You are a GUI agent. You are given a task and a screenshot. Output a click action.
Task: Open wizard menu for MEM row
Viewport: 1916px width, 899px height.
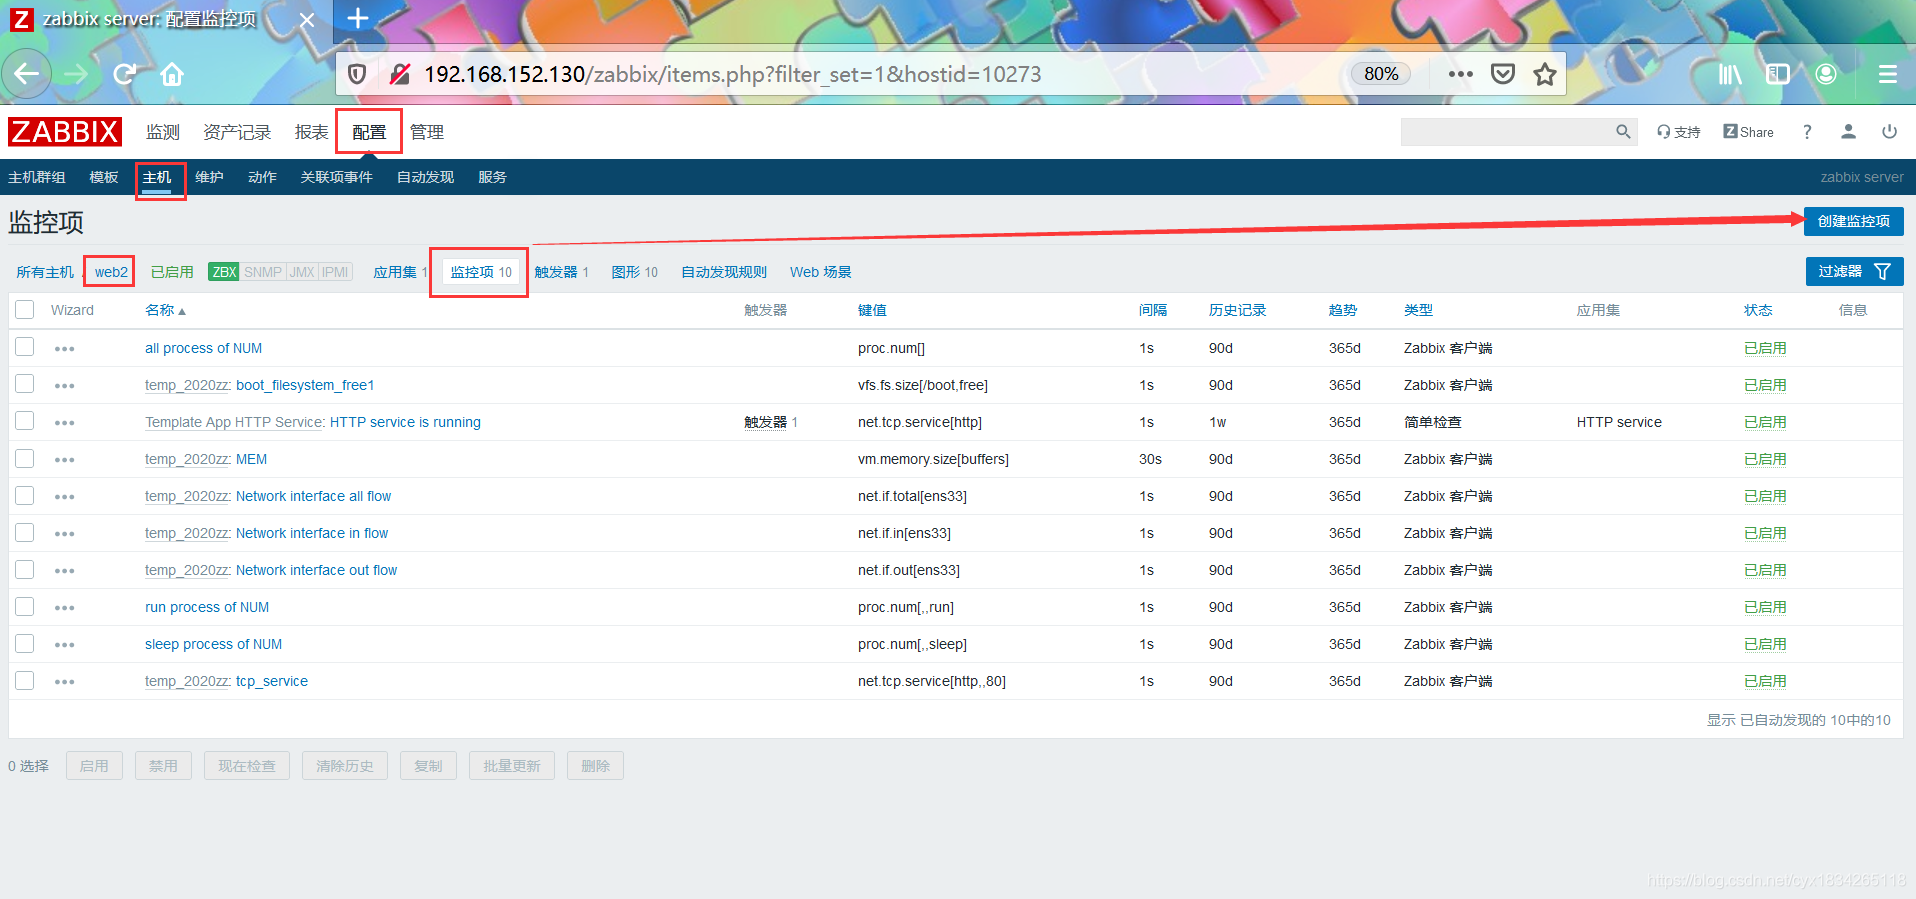click(65, 460)
